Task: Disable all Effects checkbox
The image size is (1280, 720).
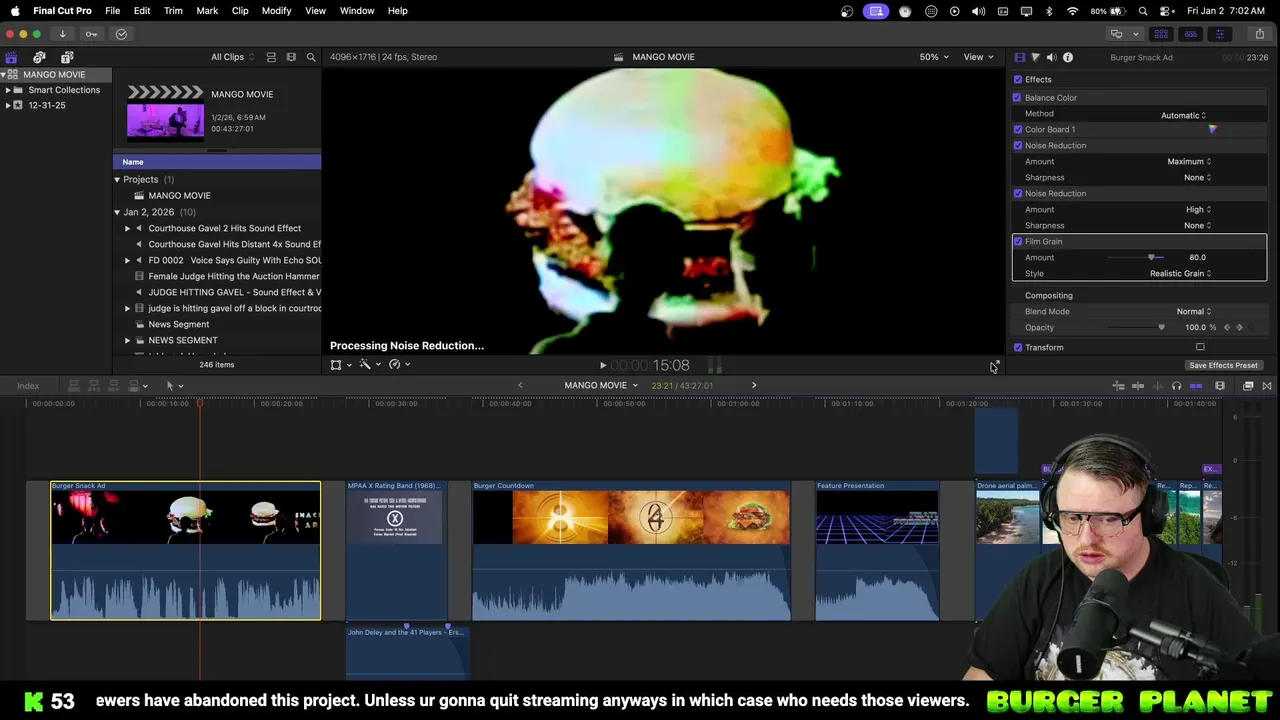Action: (x=1018, y=80)
